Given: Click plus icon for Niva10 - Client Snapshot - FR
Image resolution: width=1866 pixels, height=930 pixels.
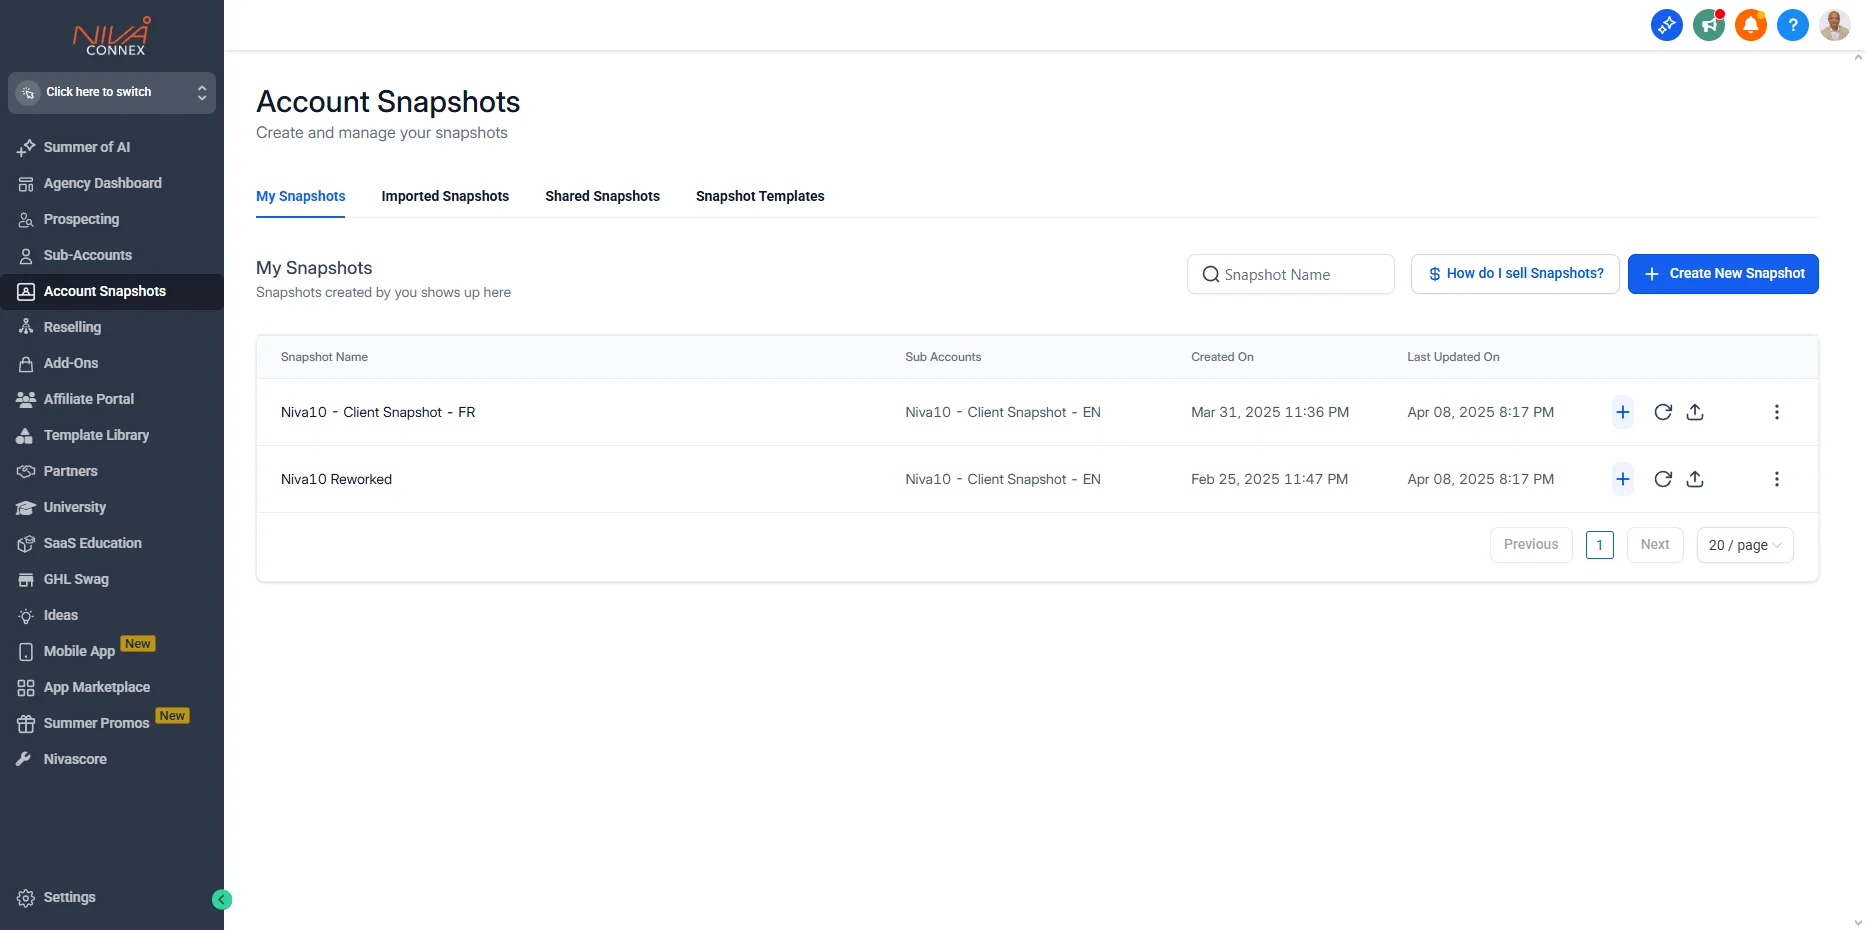Looking at the screenshot, I should (1623, 412).
